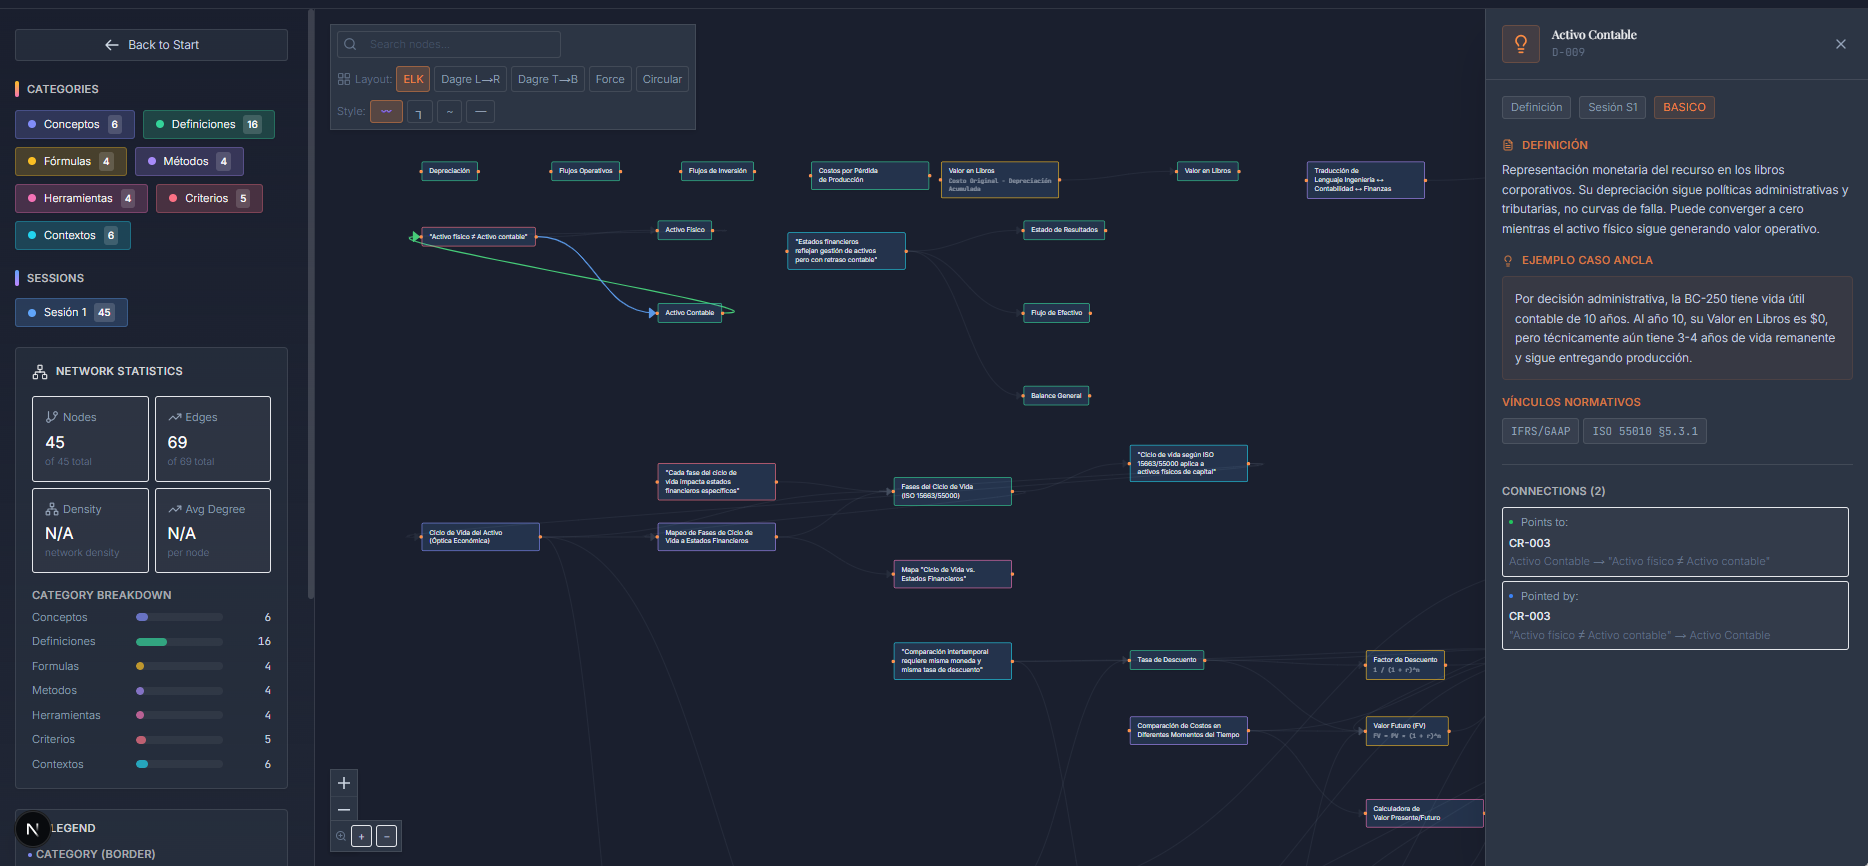This screenshot has width=1868, height=866.
Task: Click the Search nodes input field
Action: [449, 44]
